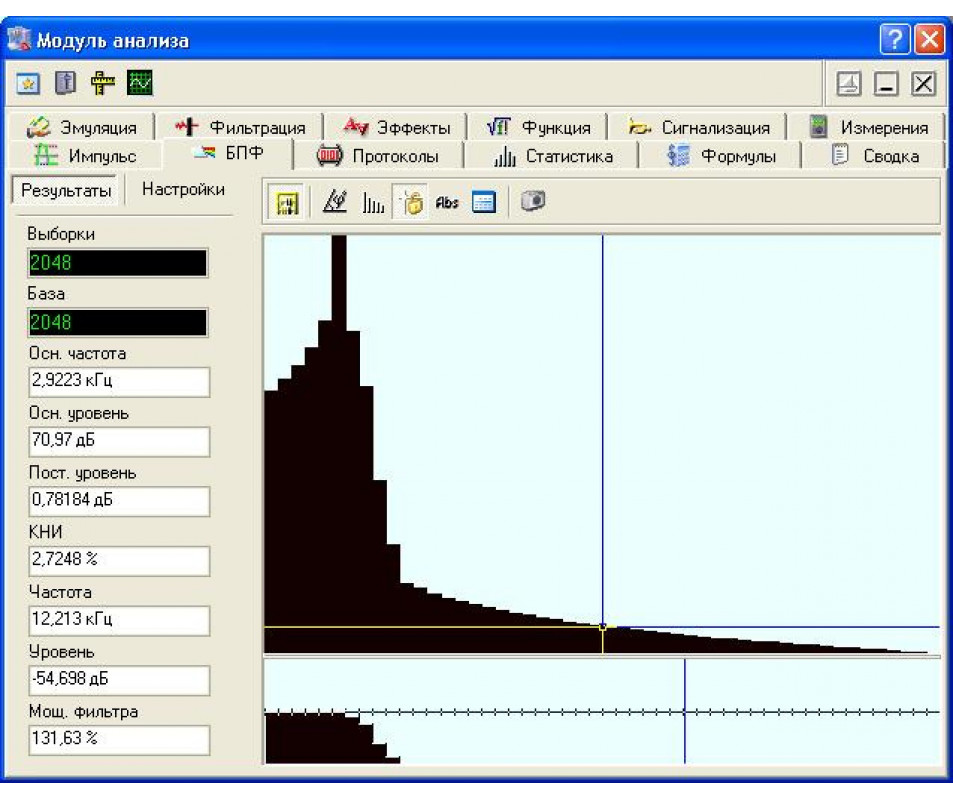953x800 pixels.
Task: Click the help question mark button in title bar
Action: [x=895, y=40]
